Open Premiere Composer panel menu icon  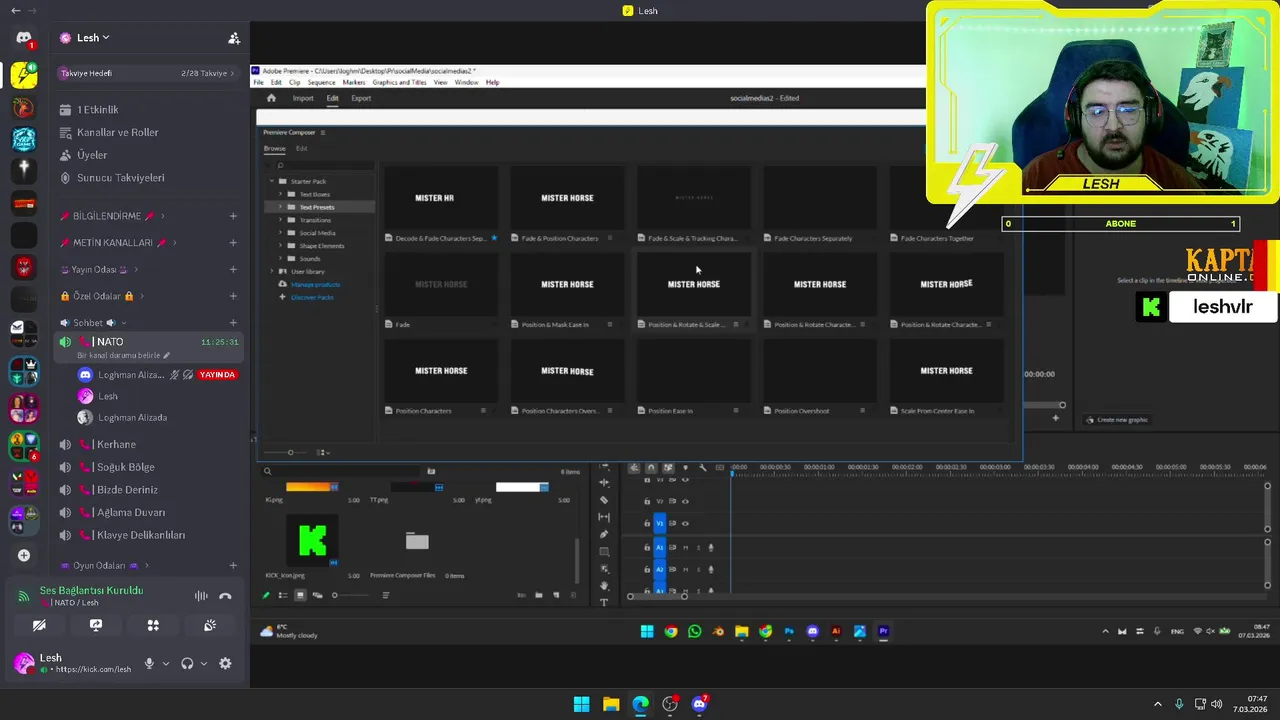pos(322,132)
